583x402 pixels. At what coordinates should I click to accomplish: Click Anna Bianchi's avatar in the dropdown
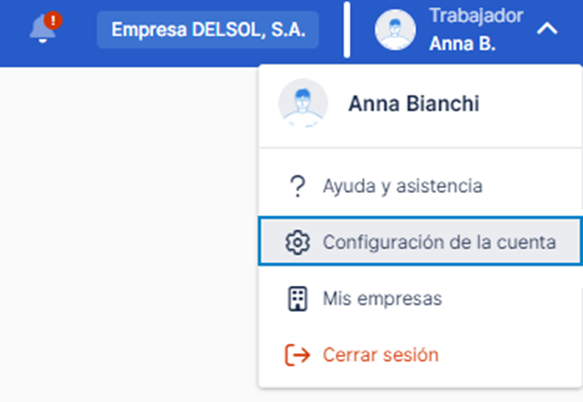coord(303,103)
